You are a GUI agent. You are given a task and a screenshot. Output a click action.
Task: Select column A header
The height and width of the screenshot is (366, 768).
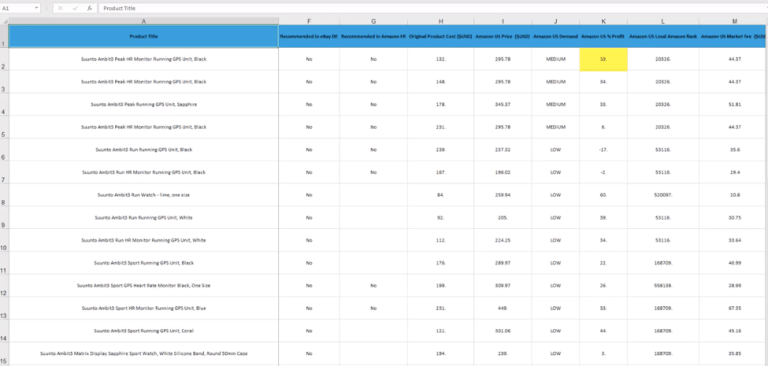pos(144,21)
